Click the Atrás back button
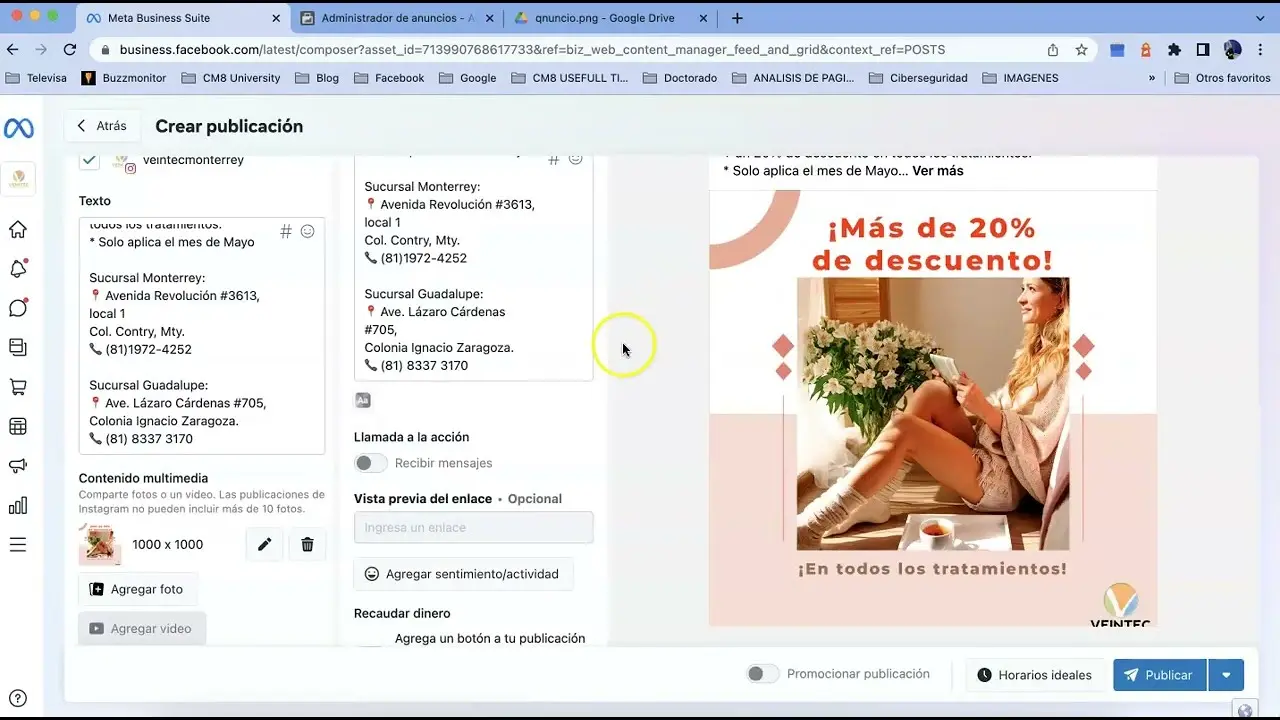The image size is (1280, 720). [101, 126]
